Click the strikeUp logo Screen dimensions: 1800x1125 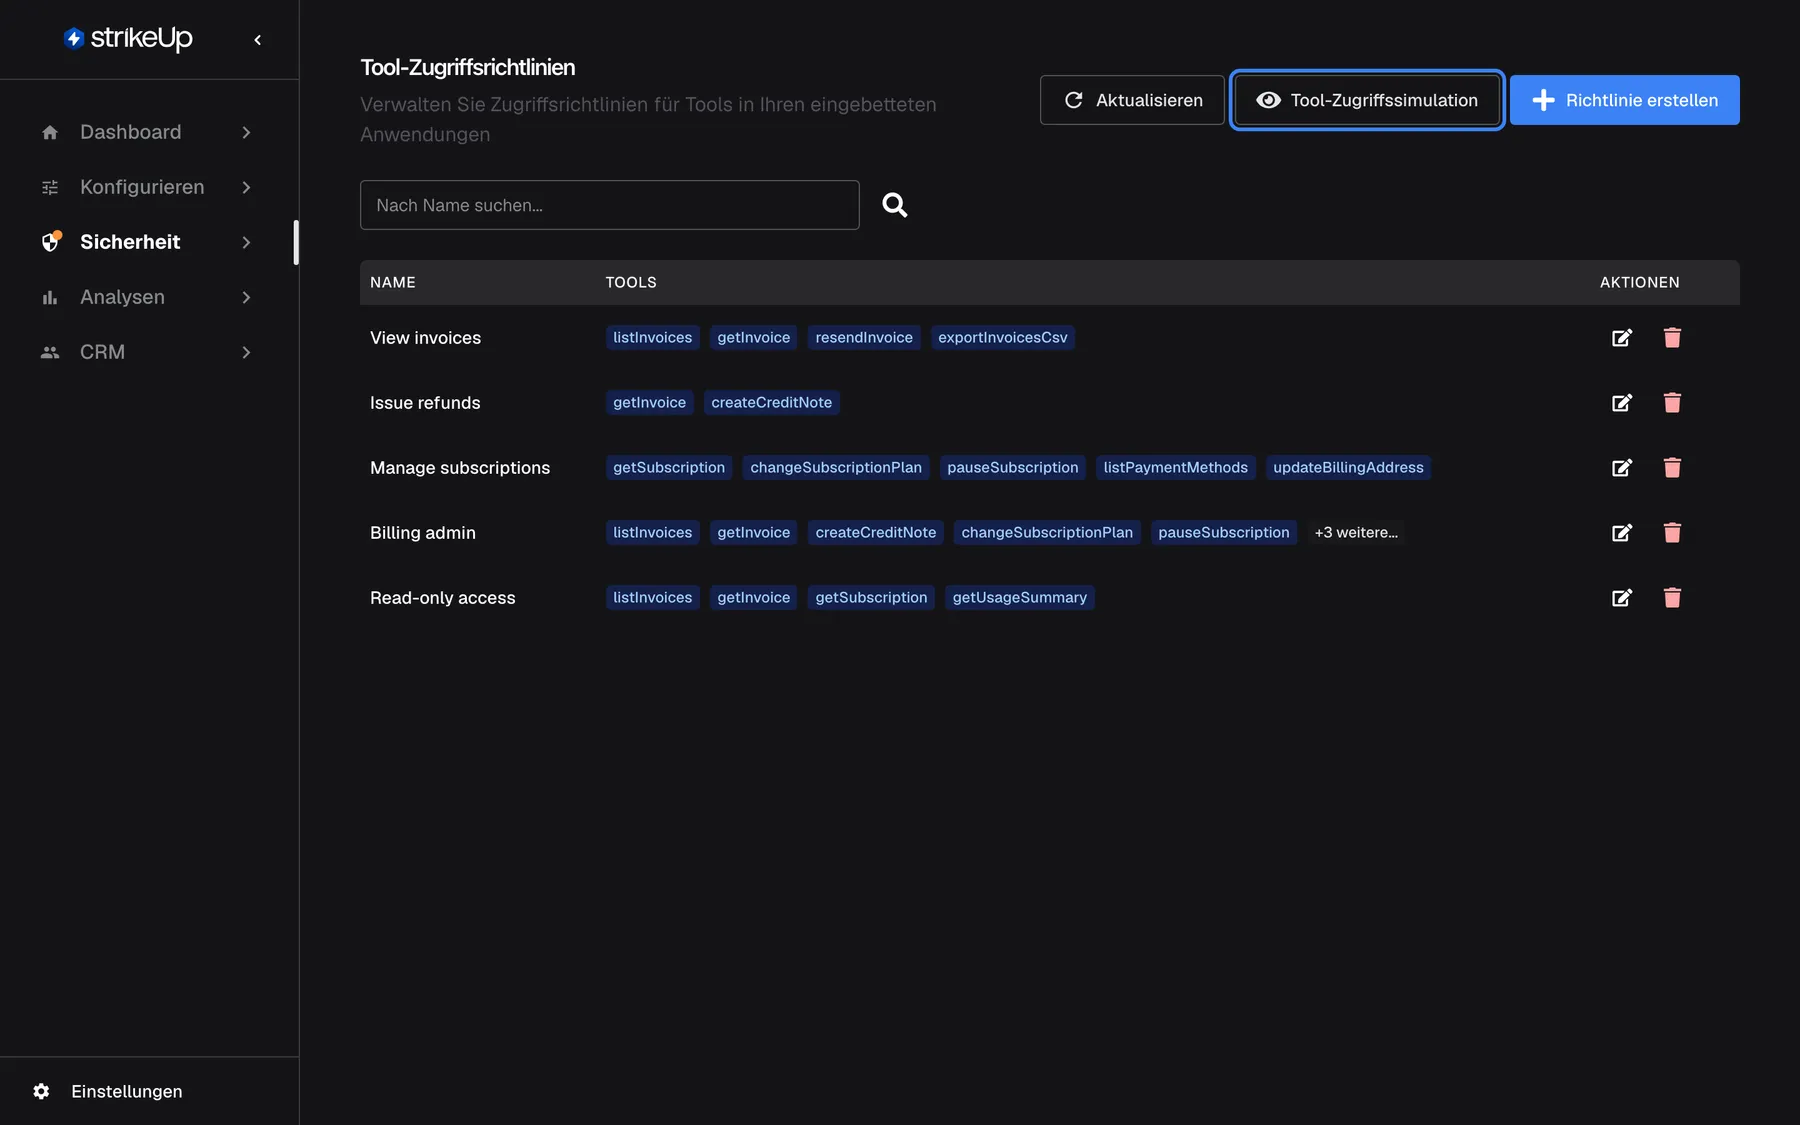coord(128,39)
